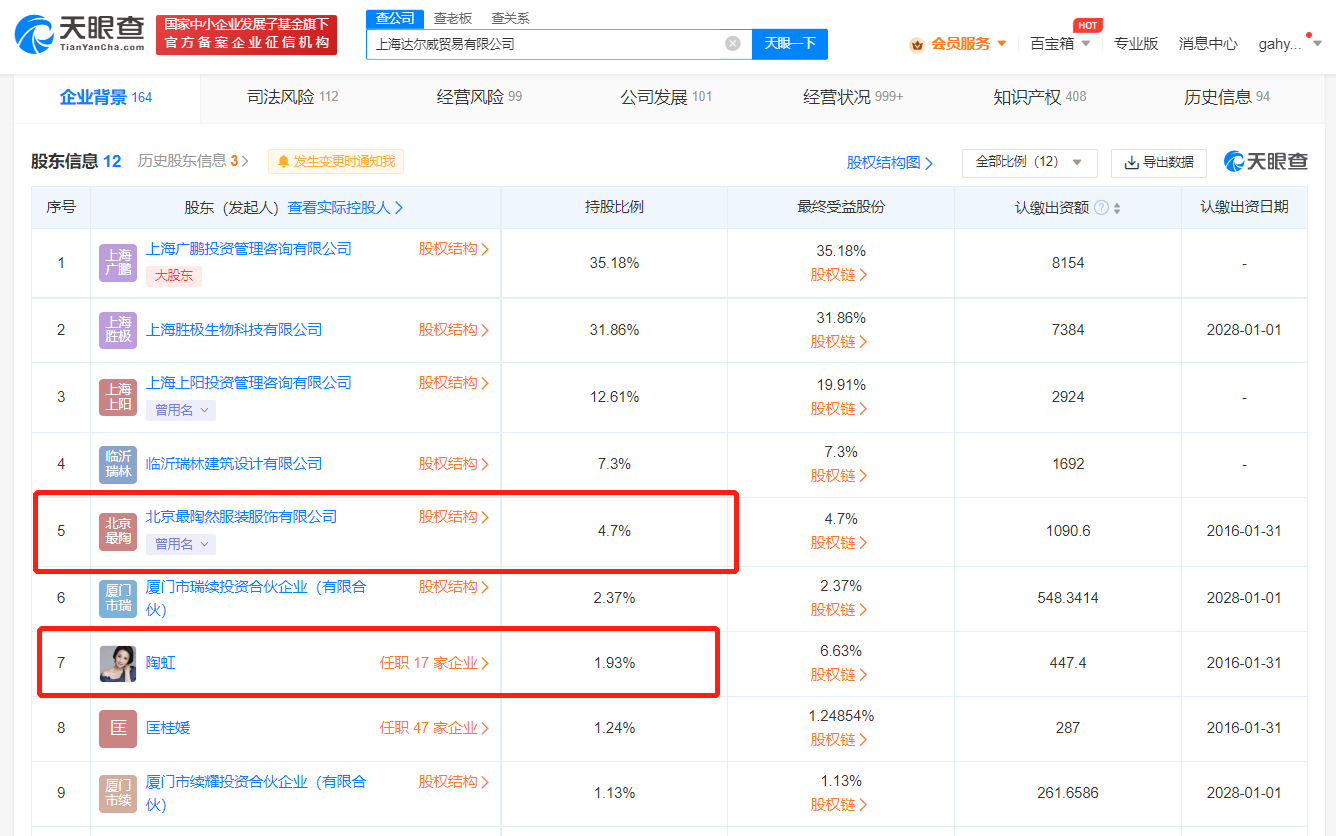Screen dimensions: 1336x836
Task: Expand the 会员服务 dropdown
Action: (1001, 44)
